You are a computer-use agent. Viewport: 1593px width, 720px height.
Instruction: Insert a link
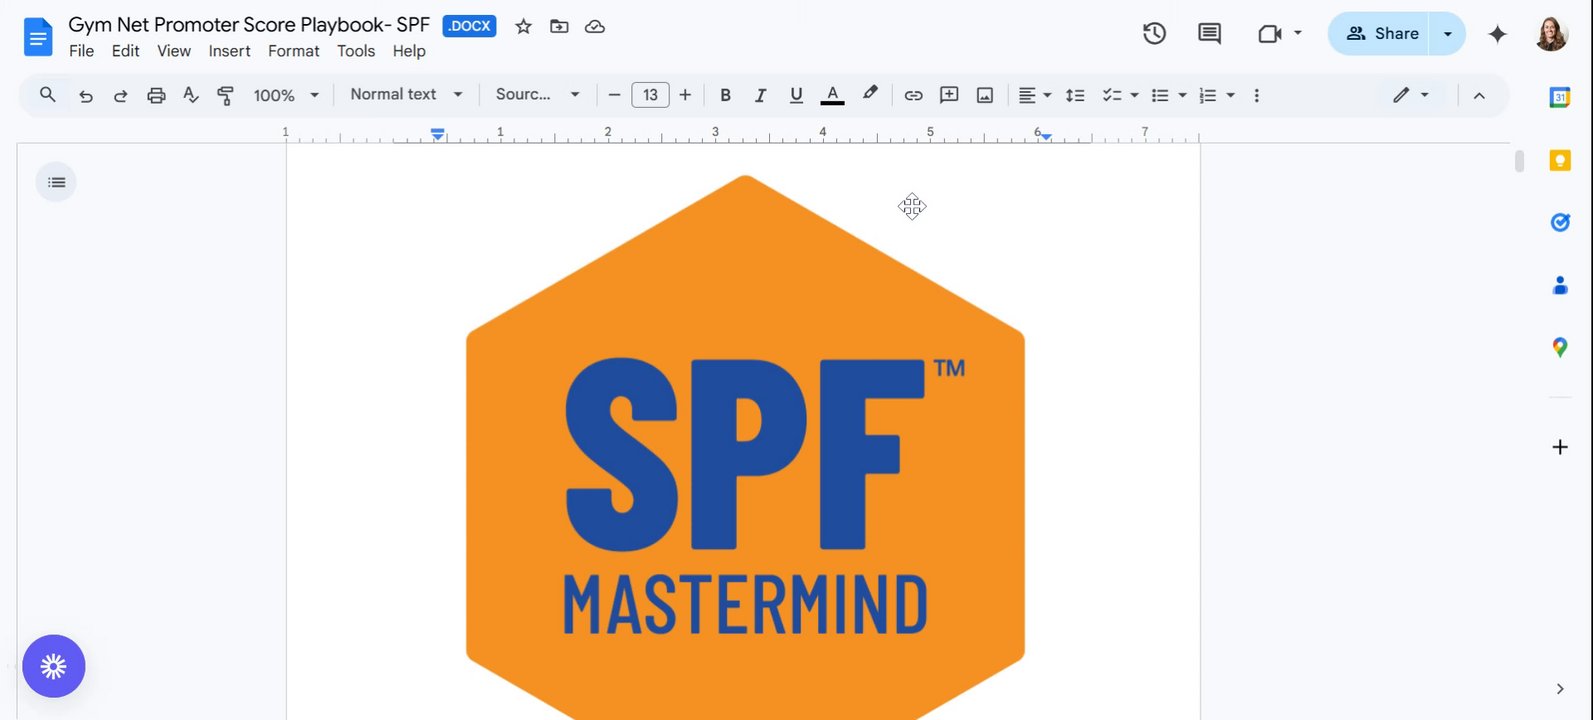click(x=913, y=95)
